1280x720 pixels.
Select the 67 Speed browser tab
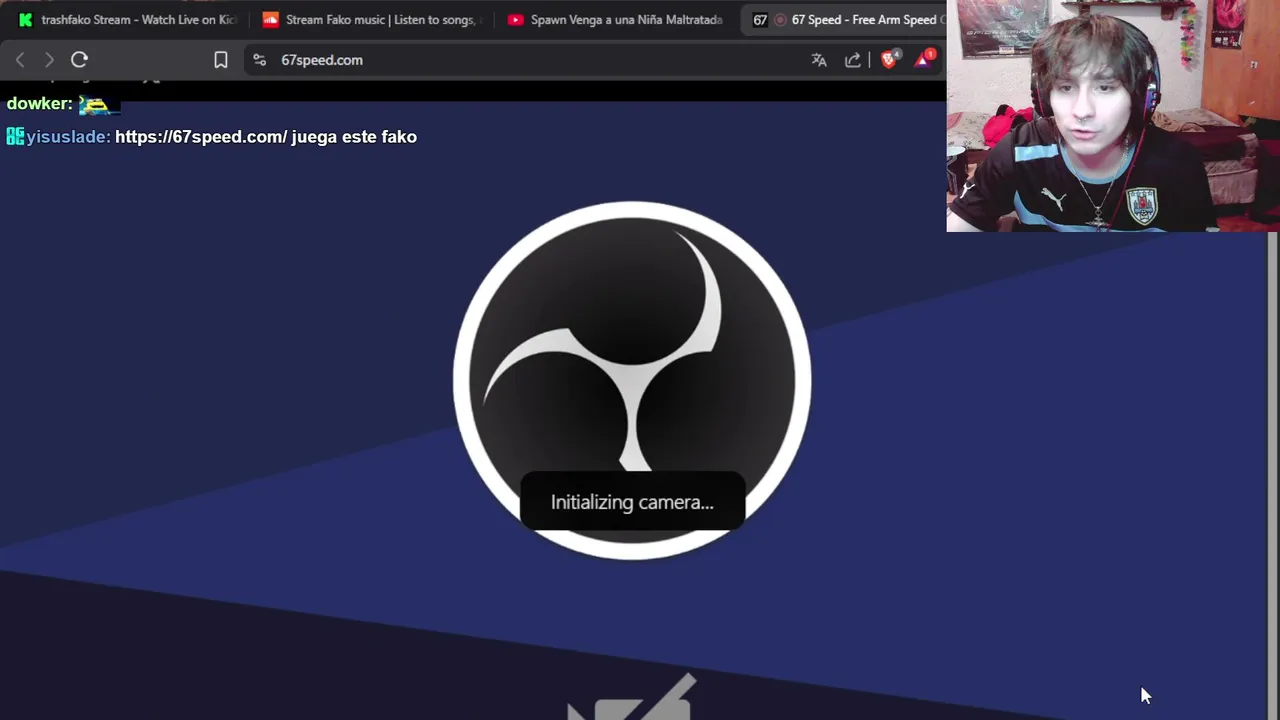point(845,19)
